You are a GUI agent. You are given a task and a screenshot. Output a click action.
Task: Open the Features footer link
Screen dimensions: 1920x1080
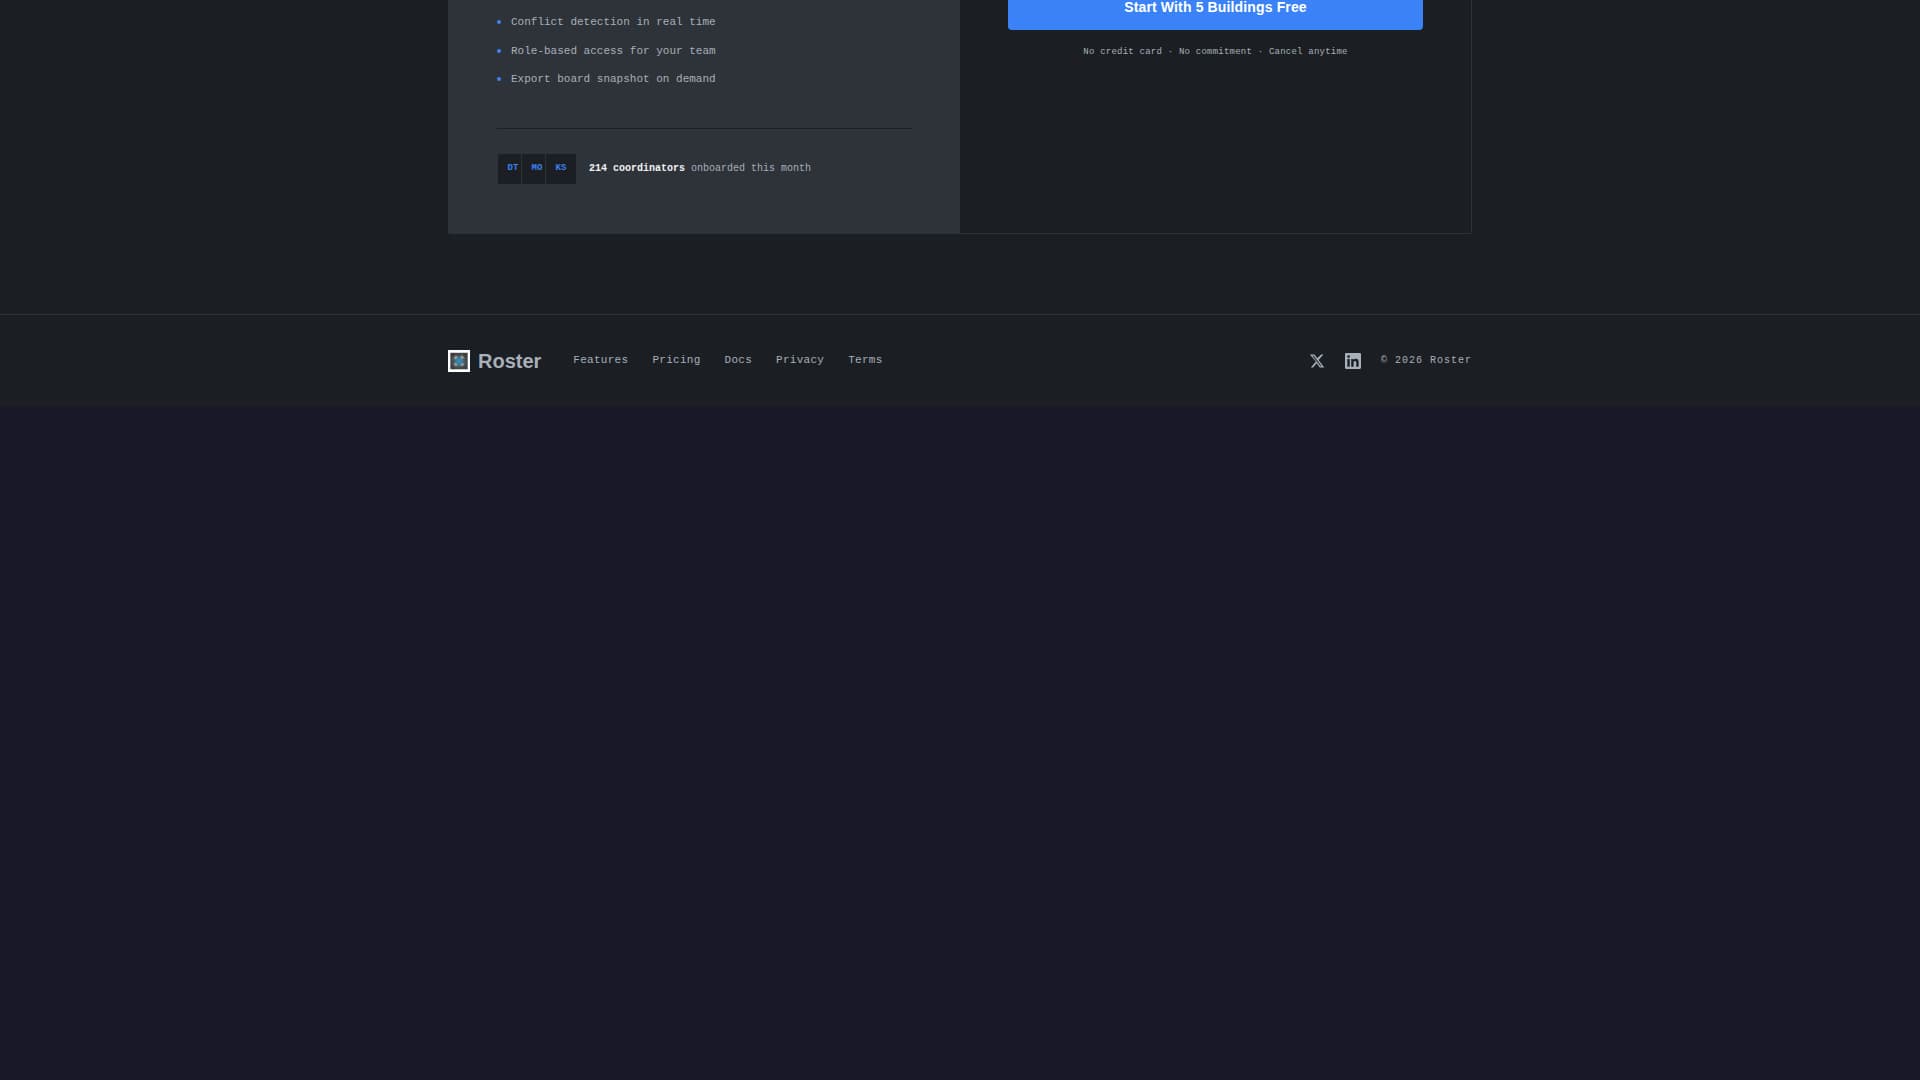tap(600, 360)
